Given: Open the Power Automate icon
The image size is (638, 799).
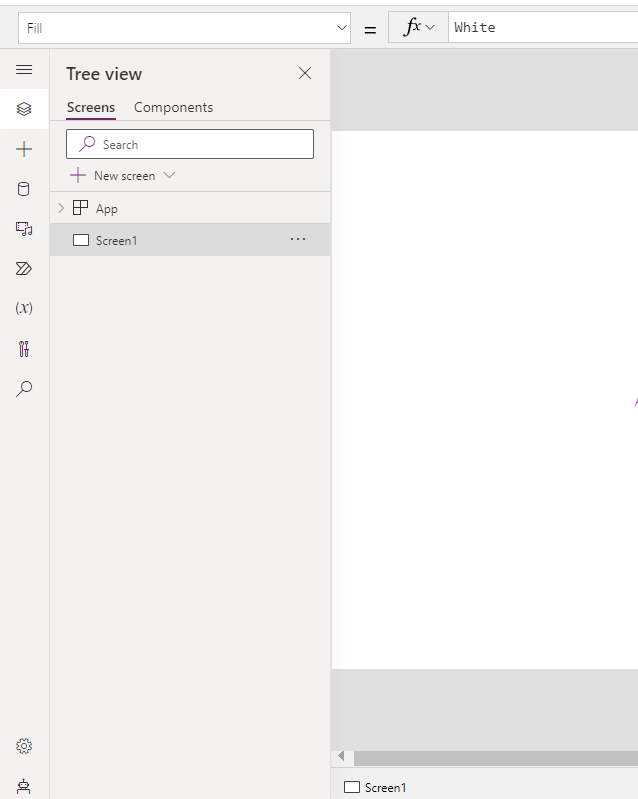Looking at the screenshot, I should 24,269.
